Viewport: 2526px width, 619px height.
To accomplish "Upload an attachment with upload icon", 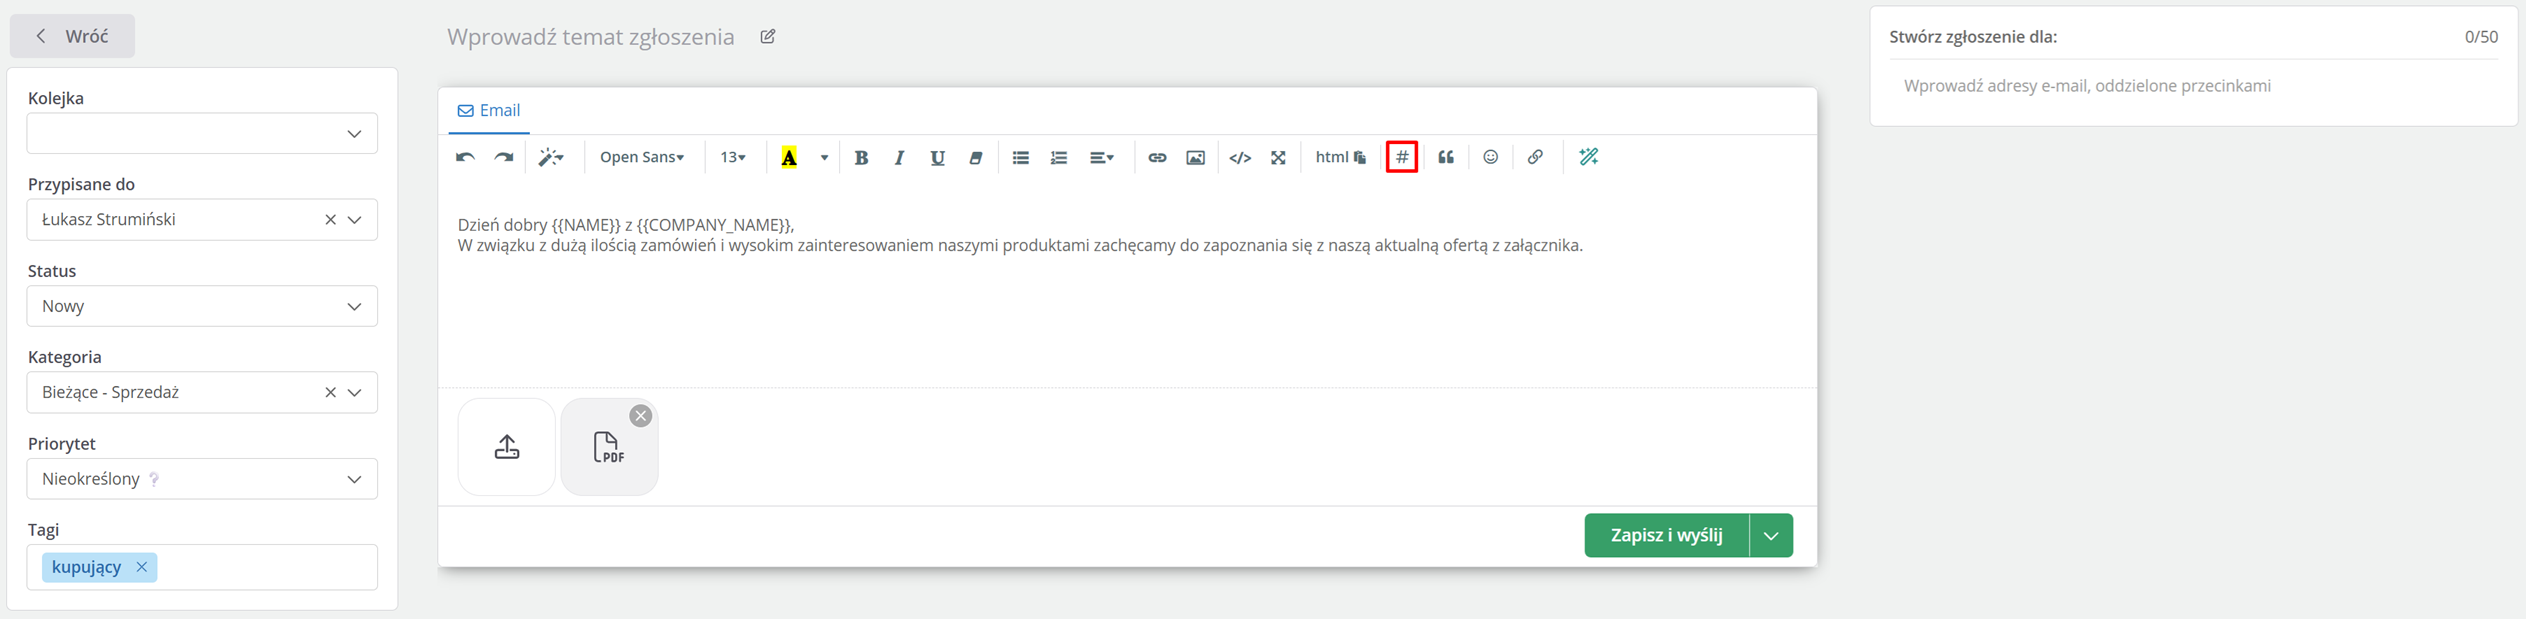I will point(507,446).
